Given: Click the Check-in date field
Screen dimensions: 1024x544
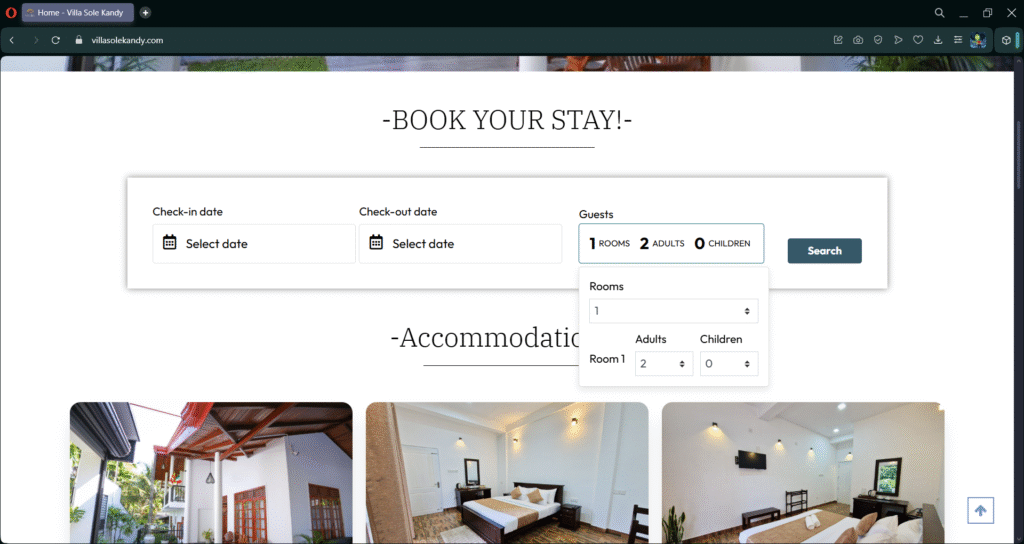Looking at the screenshot, I should 254,244.
